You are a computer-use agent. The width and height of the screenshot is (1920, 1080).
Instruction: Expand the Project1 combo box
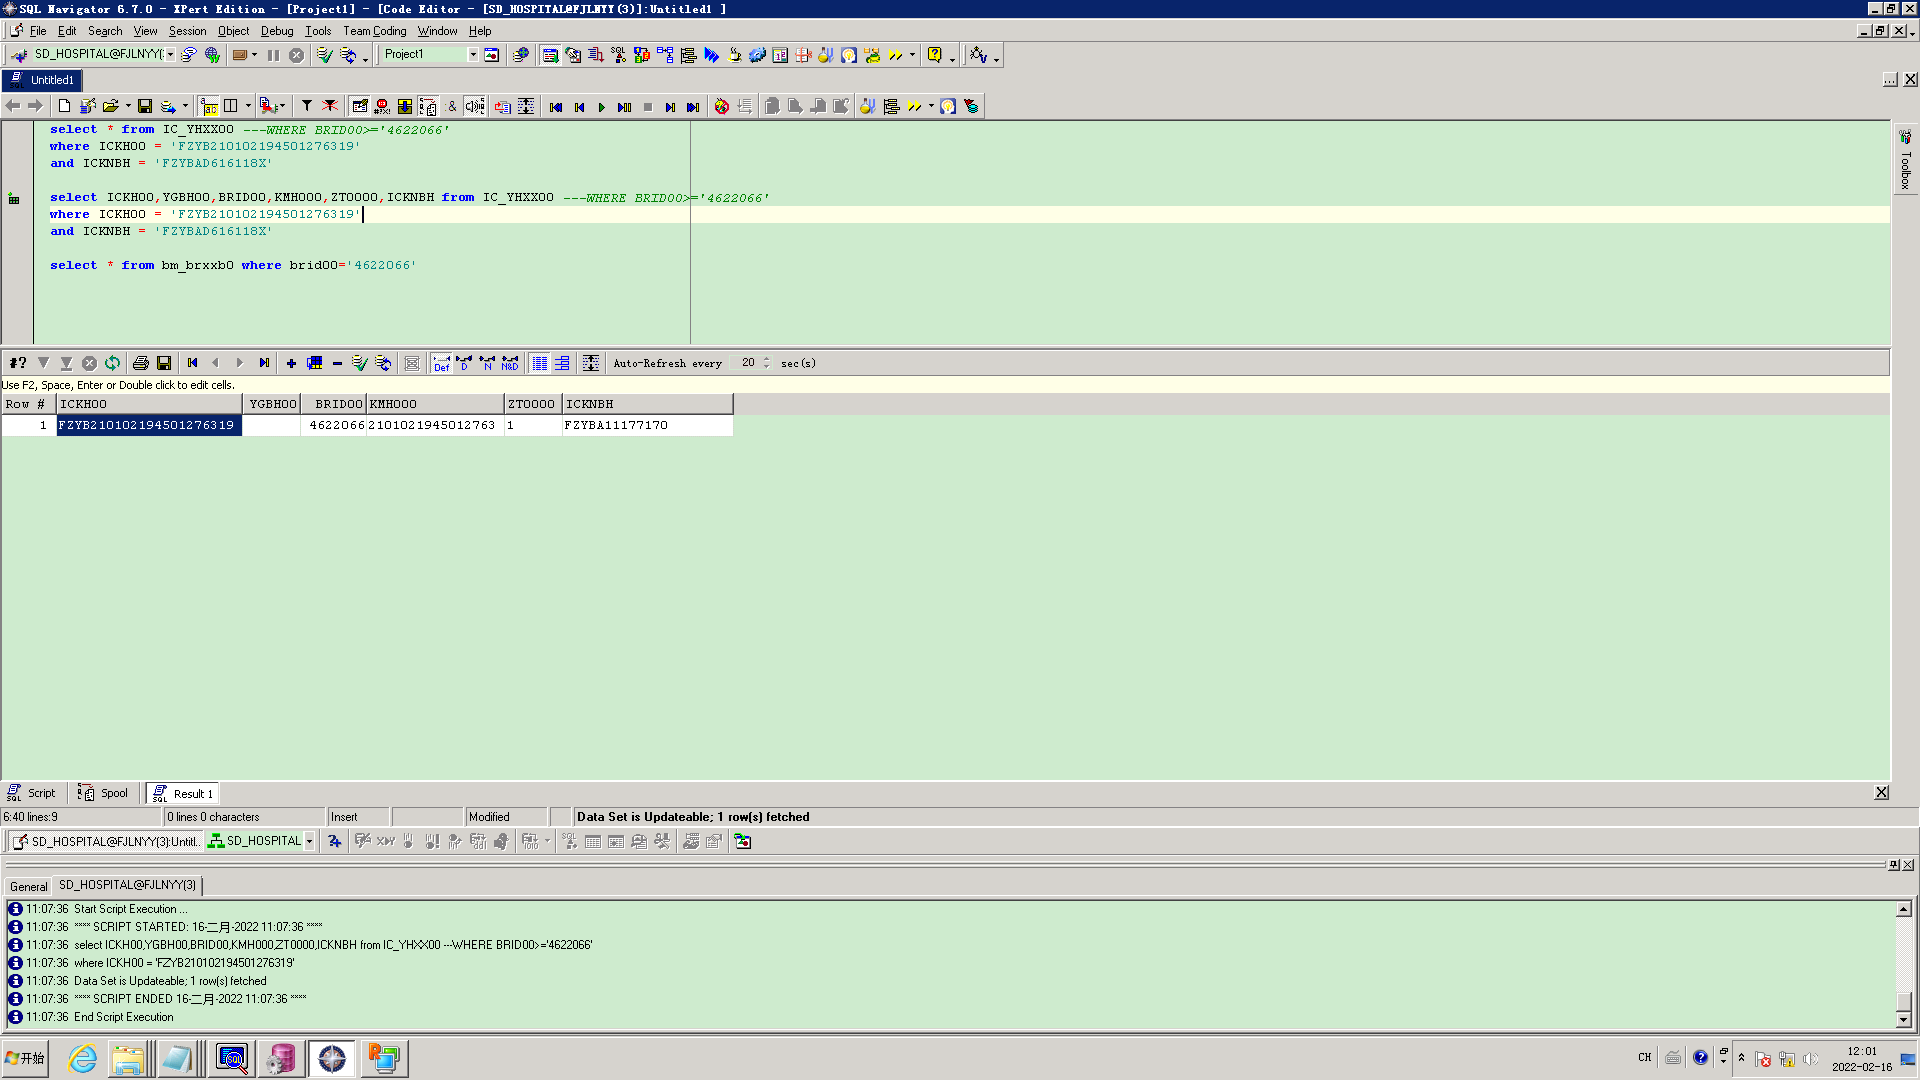pos(473,55)
